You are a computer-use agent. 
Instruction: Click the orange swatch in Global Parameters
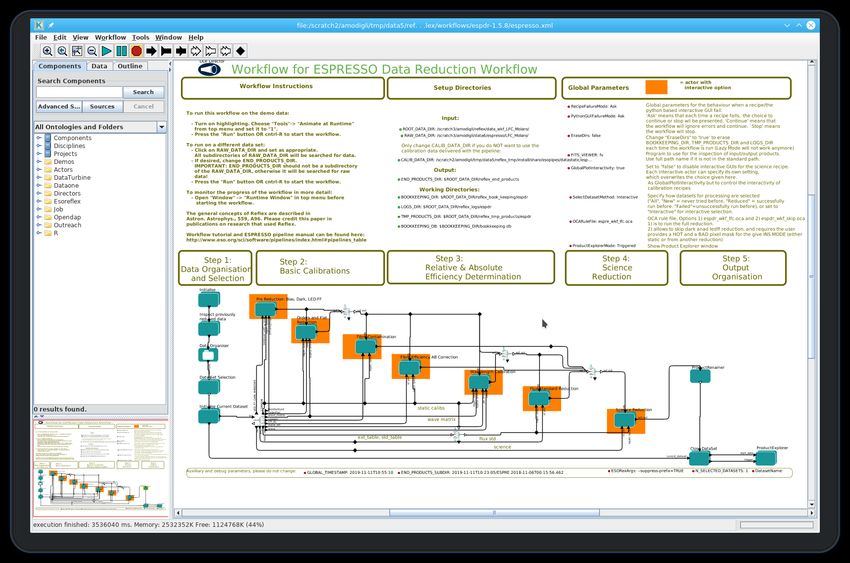[656, 87]
